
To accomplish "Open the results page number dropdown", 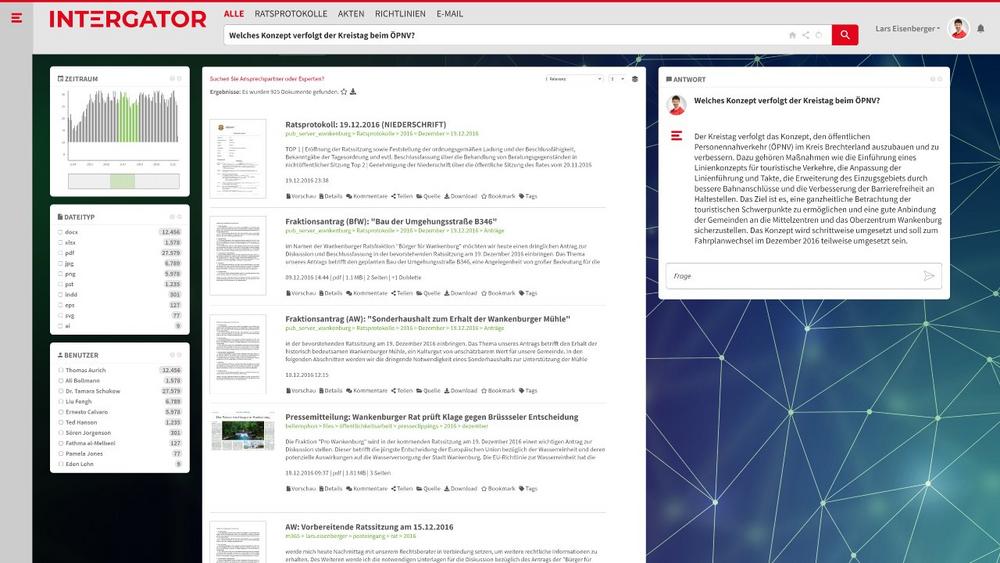I will click(x=617, y=79).
